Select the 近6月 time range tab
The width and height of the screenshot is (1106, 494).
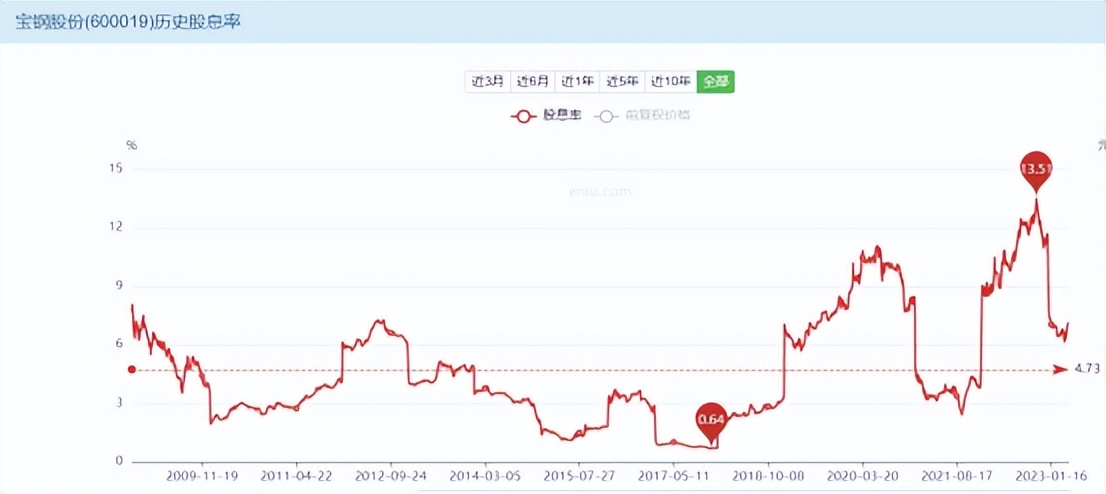533,81
